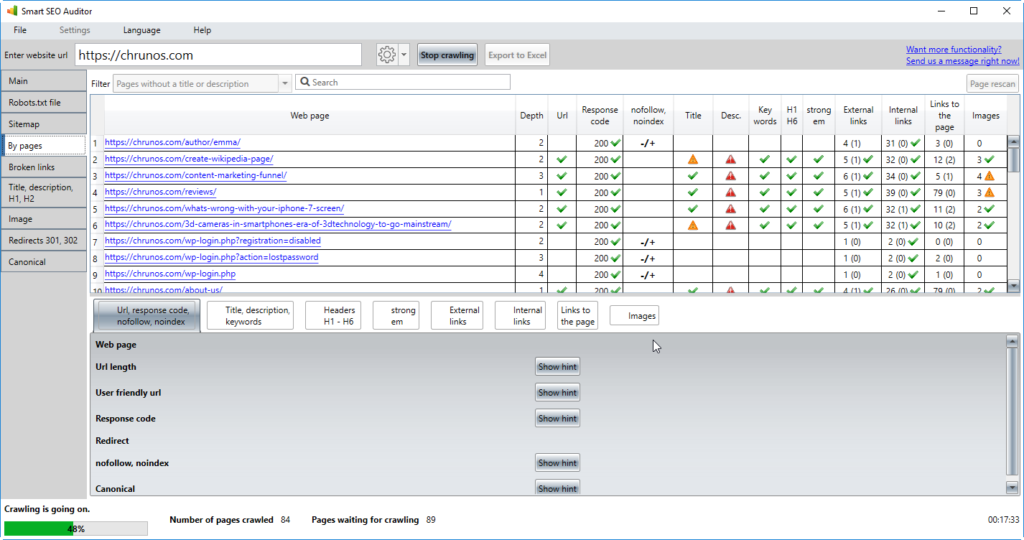The image size is (1024, 540).
Task: Open wp-login.php?action=lostpassword link
Action: point(211,257)
